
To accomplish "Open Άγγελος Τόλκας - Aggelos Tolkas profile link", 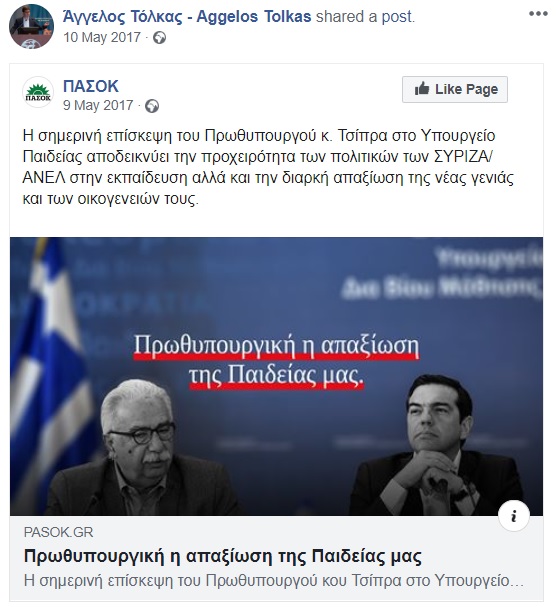I will click(x=187, y=17).
